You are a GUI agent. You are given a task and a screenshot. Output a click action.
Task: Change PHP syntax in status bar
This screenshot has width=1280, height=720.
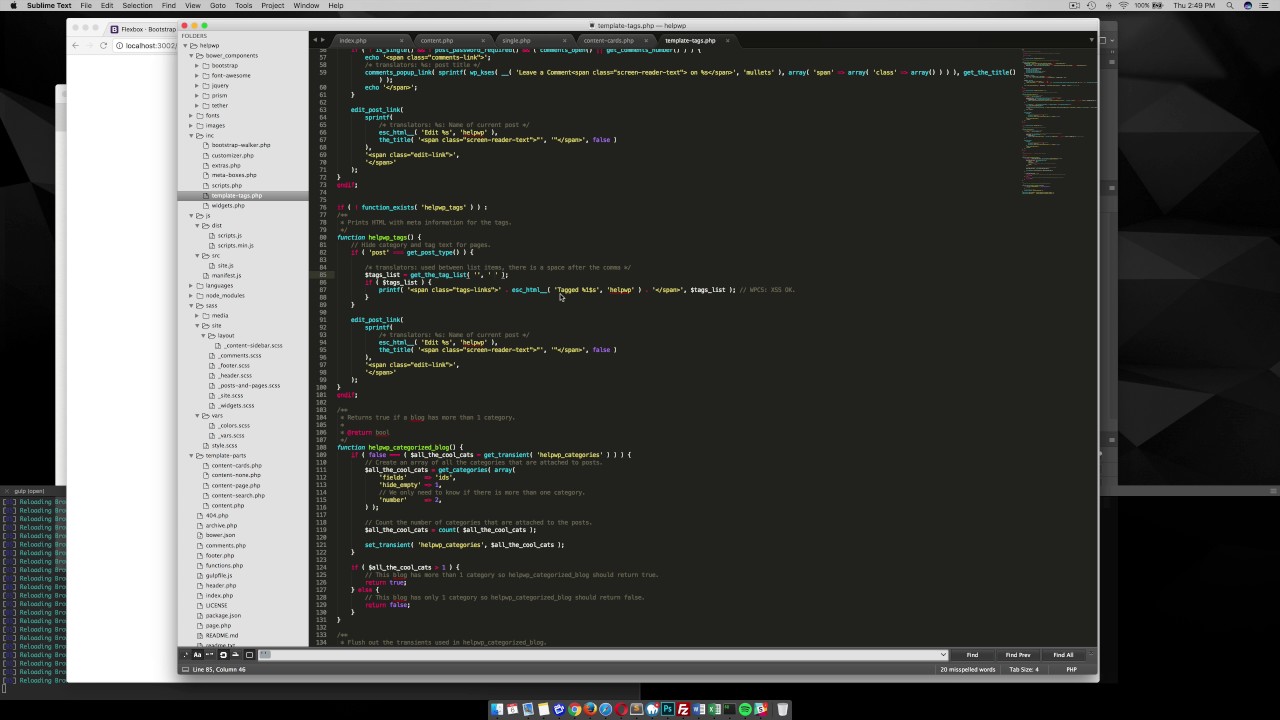[x=1071, y=669]
